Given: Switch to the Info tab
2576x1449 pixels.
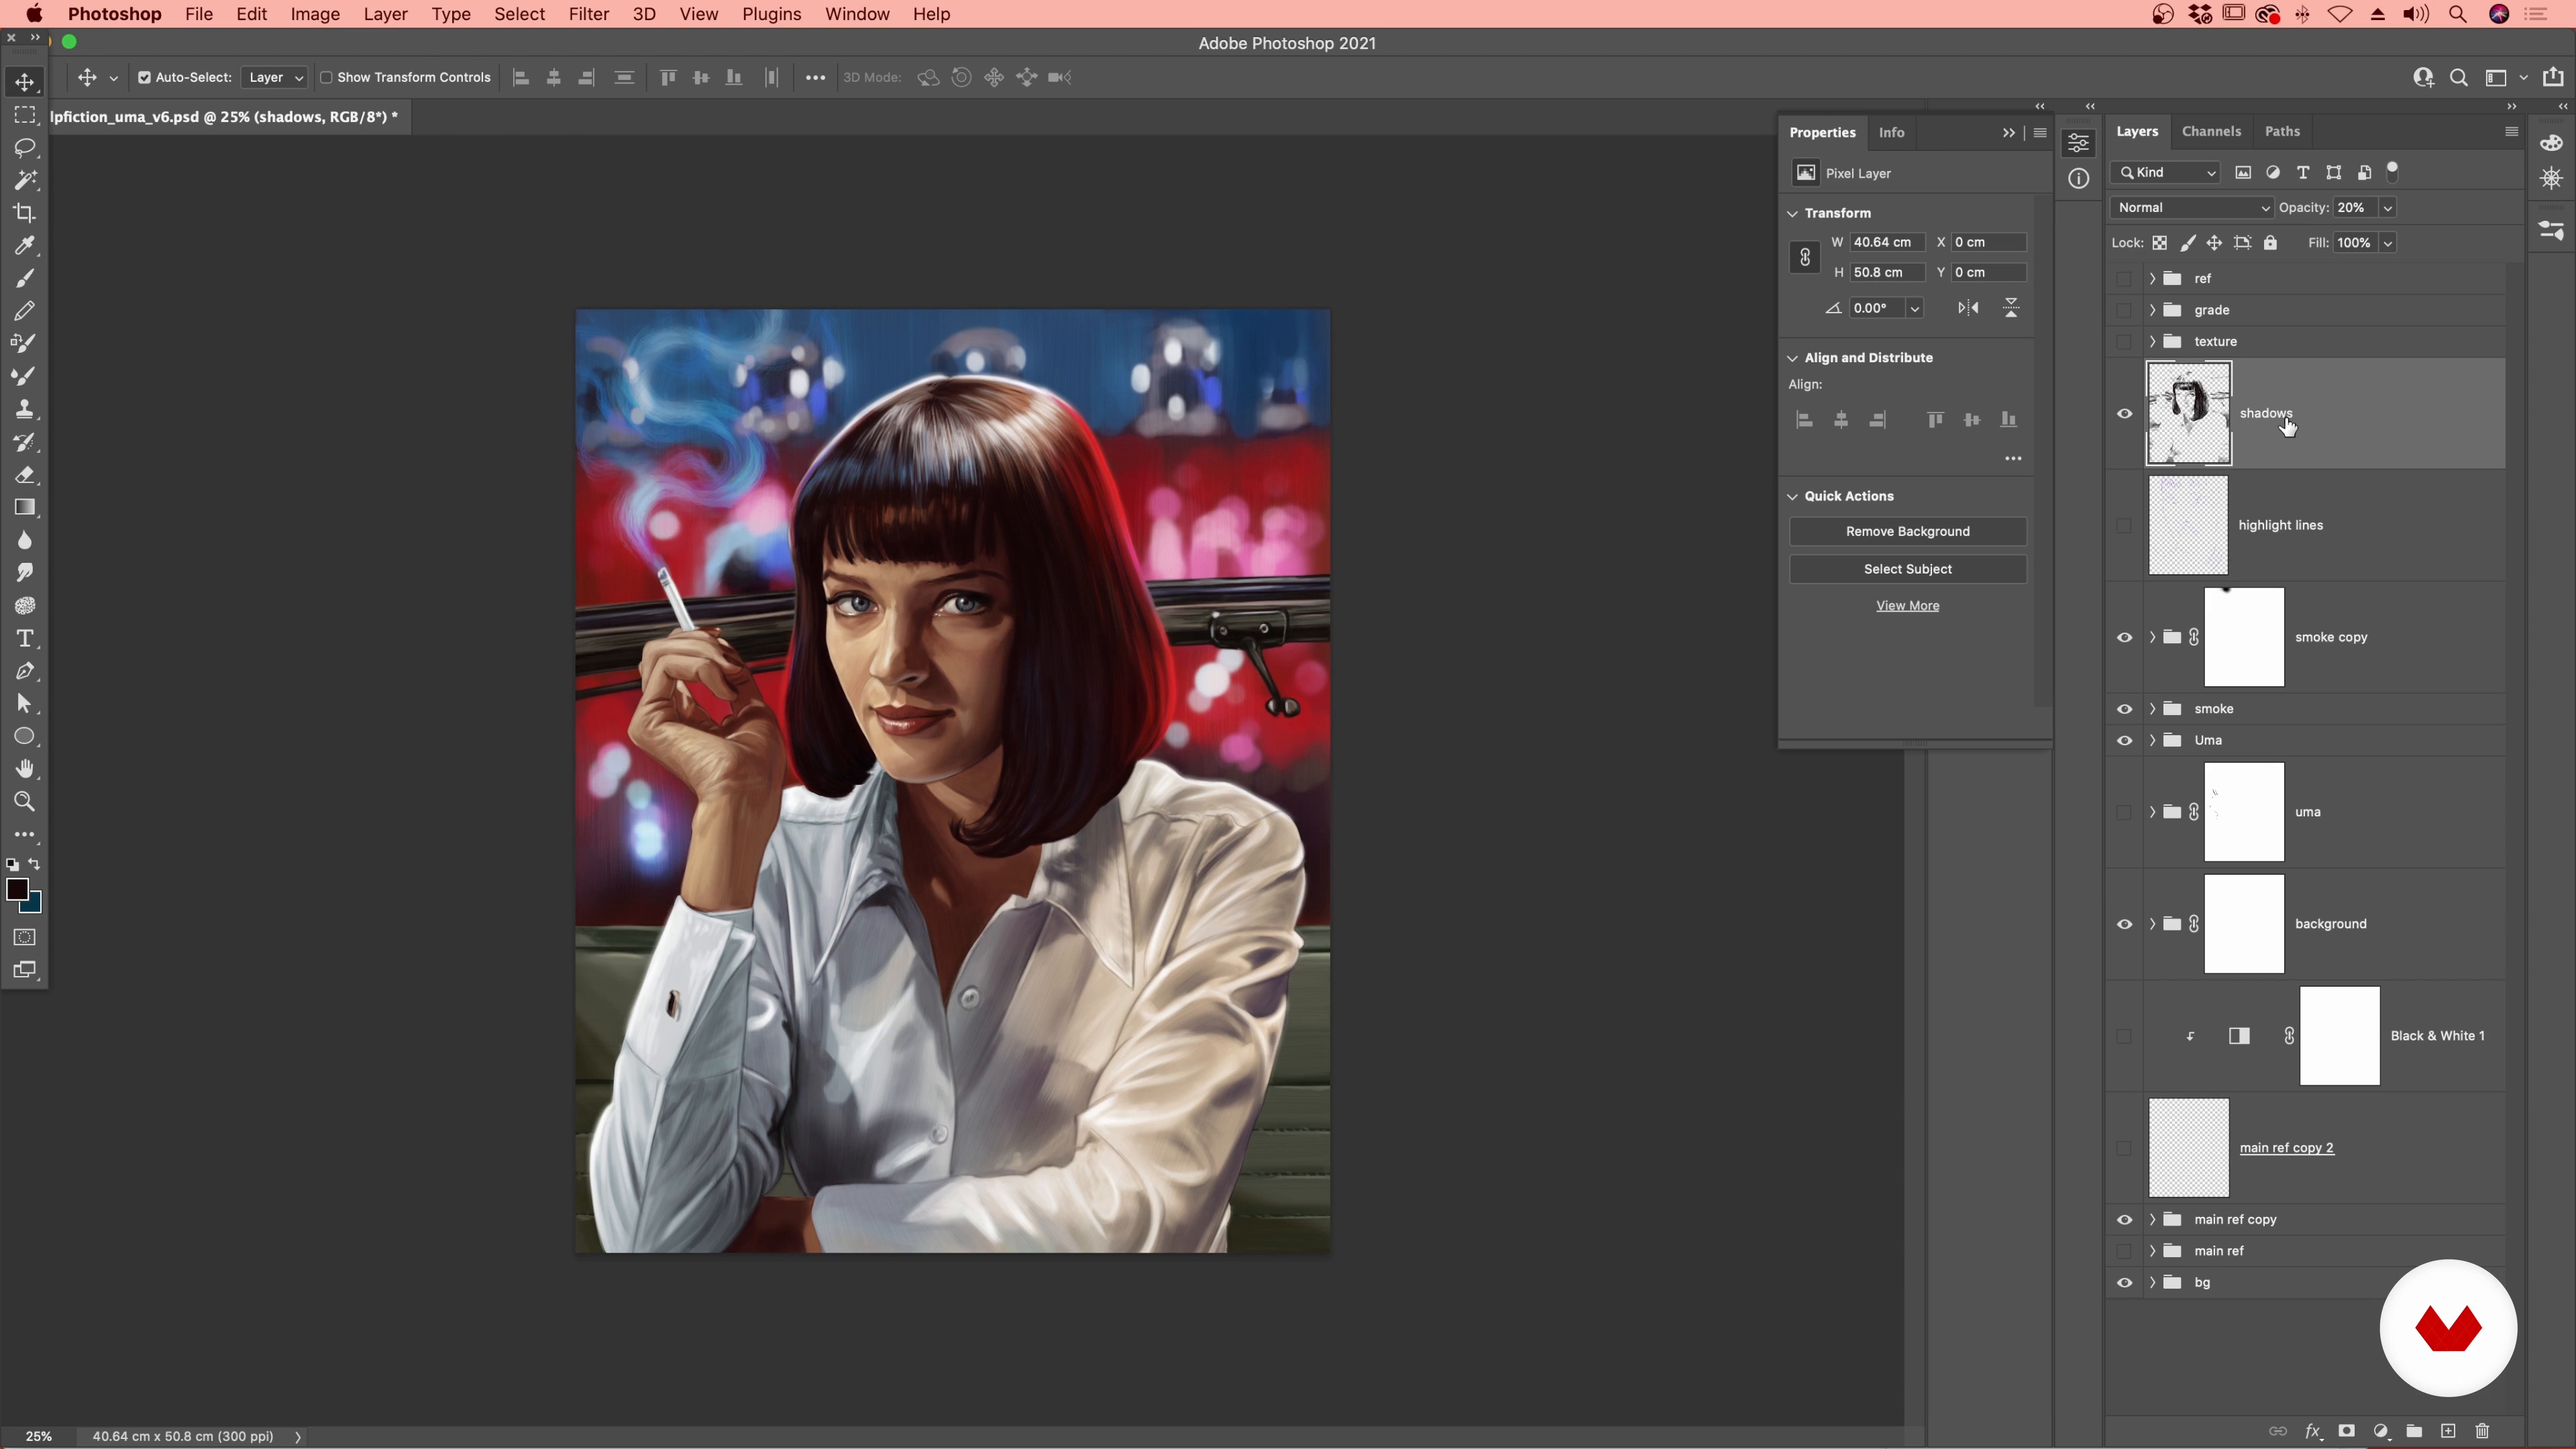Looking at the screenshot, I should (1891, 132).
